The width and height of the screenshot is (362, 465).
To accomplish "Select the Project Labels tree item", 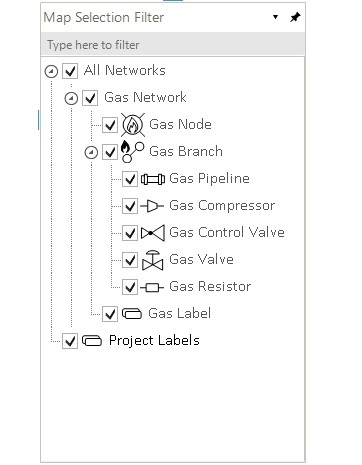I will point(154,341).
